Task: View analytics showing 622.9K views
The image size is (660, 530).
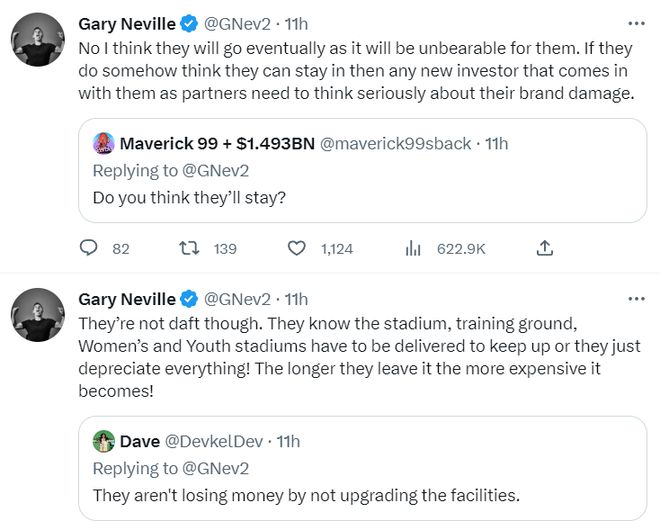Action: click(x=411, y=248)
